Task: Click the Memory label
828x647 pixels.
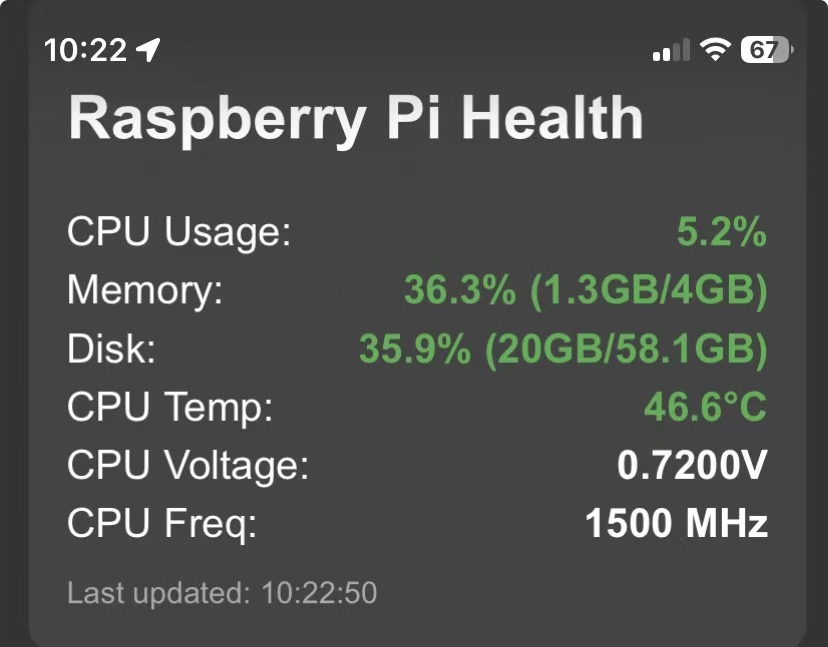Action: [145, 291]
